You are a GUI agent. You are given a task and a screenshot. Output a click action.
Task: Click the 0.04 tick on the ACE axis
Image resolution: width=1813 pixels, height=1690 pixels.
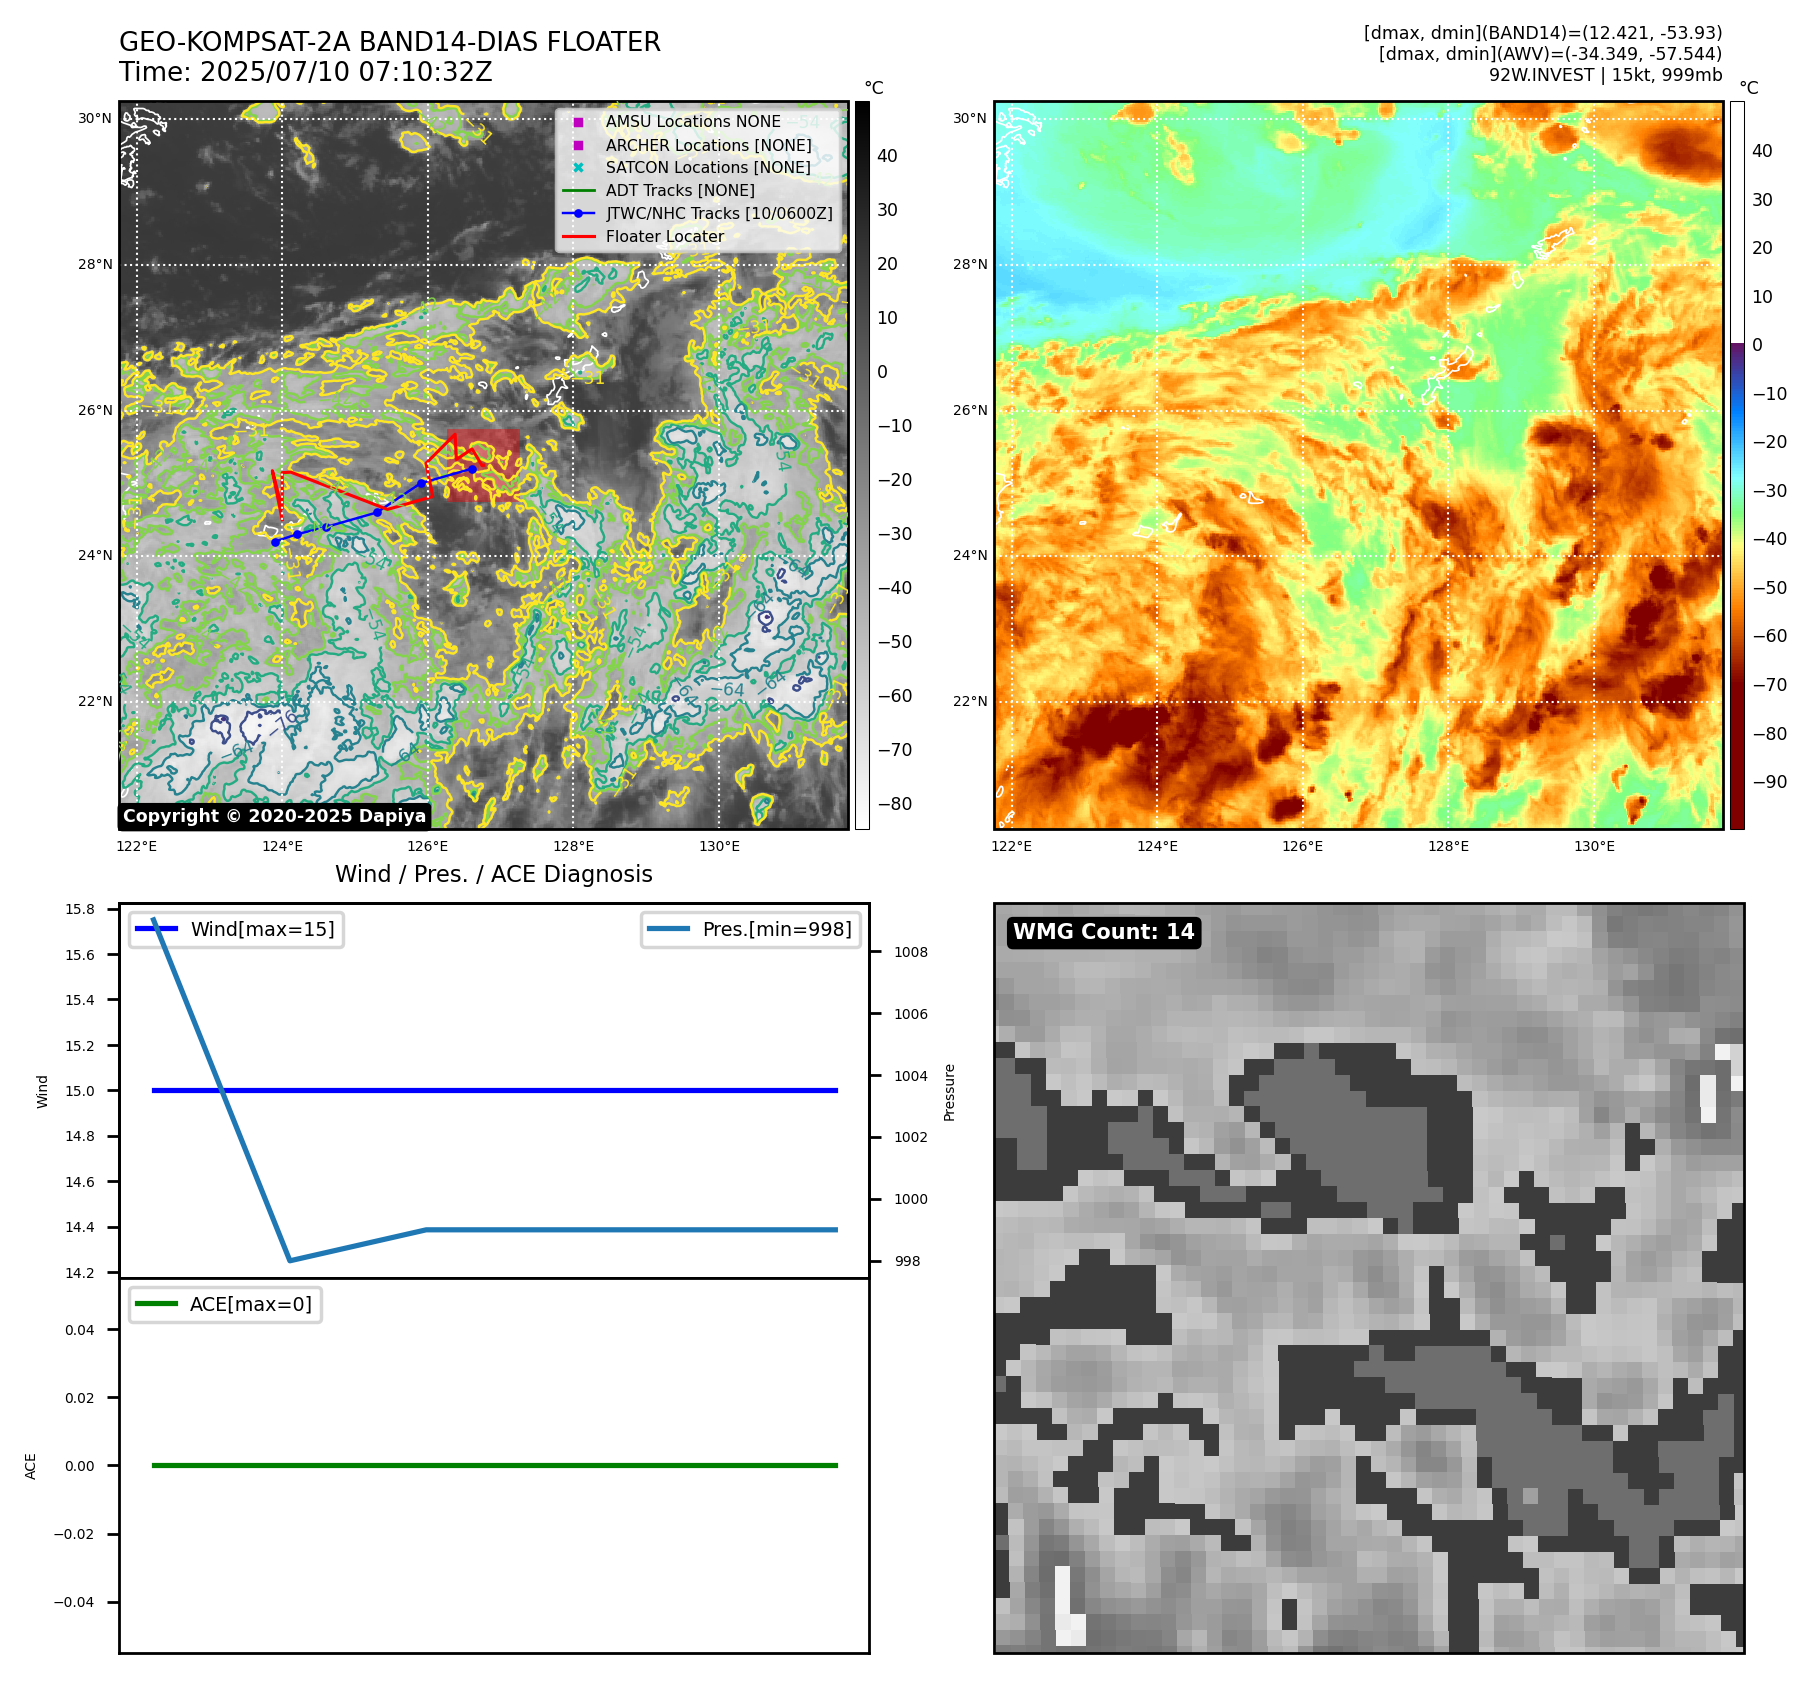80,1330
